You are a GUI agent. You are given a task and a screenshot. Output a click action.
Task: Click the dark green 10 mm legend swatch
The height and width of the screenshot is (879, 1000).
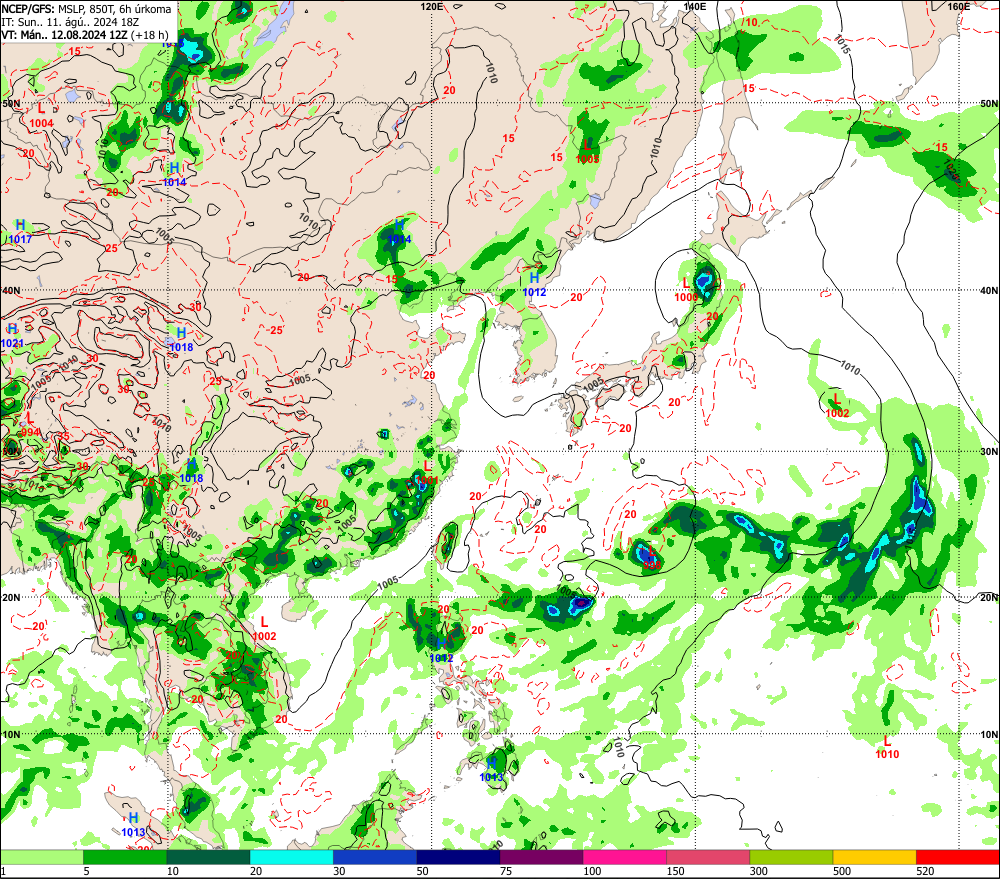tap(209, 857)
